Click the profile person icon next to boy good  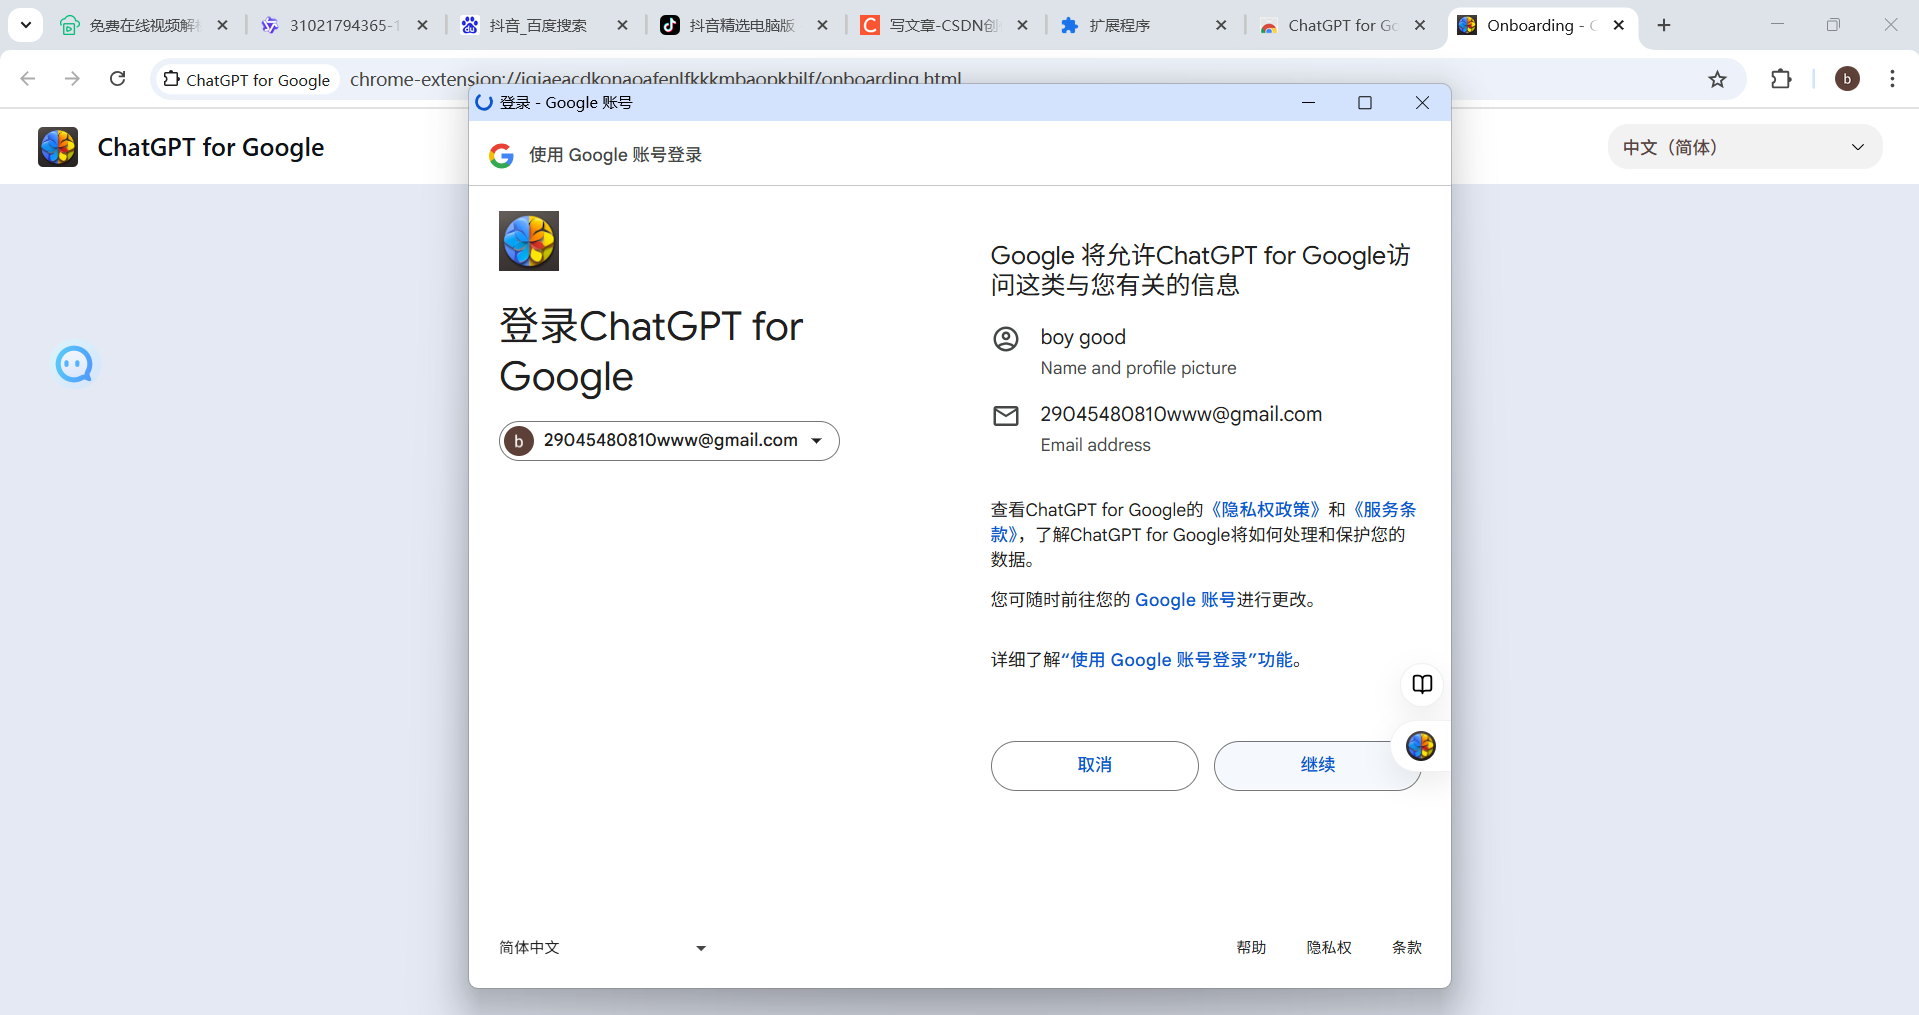(1006, 339)
